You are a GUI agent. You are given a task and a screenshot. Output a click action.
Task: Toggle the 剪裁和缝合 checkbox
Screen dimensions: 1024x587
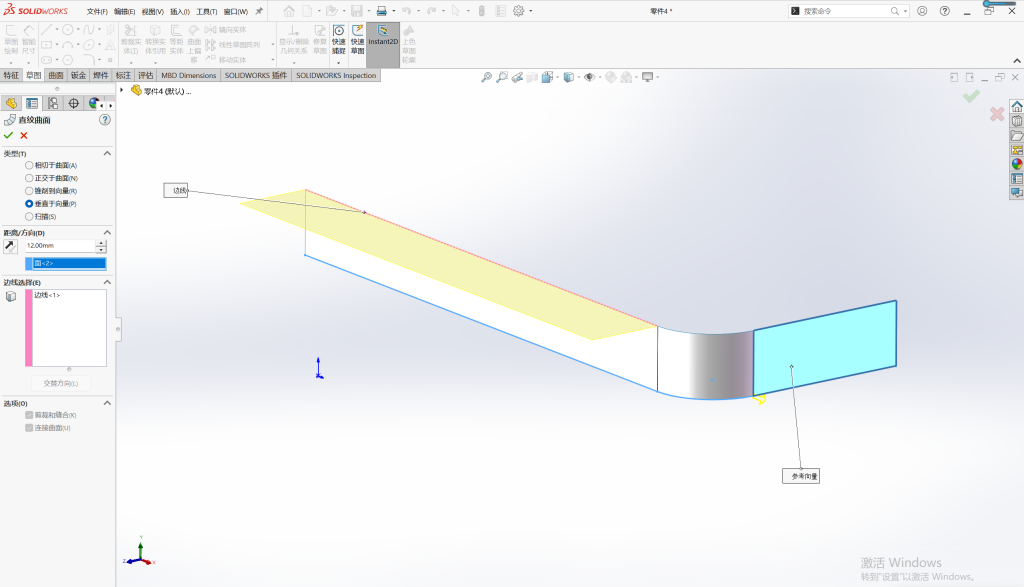tap(29, 415)
